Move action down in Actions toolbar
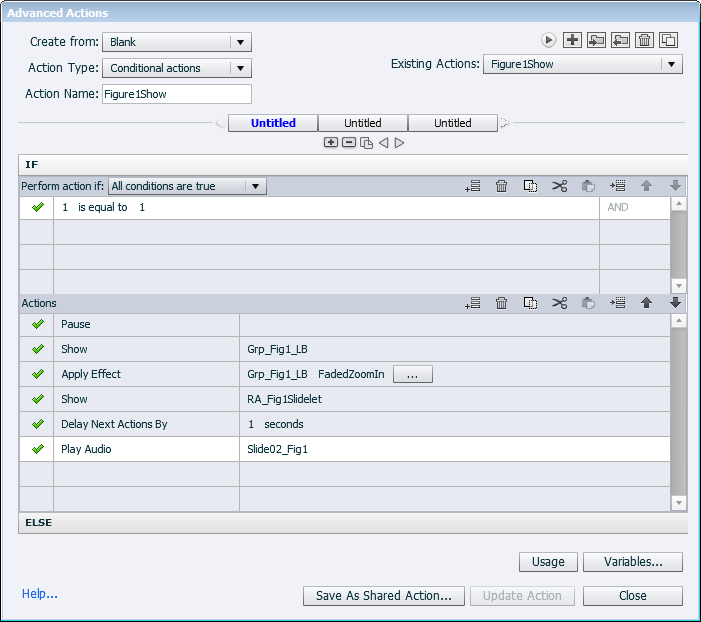 pos(675,303)
